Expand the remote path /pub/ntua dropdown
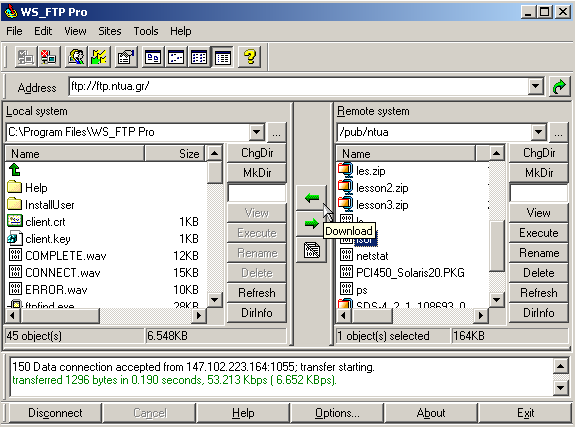The width and height of the screenshot is (575, 427). point(538,132)
